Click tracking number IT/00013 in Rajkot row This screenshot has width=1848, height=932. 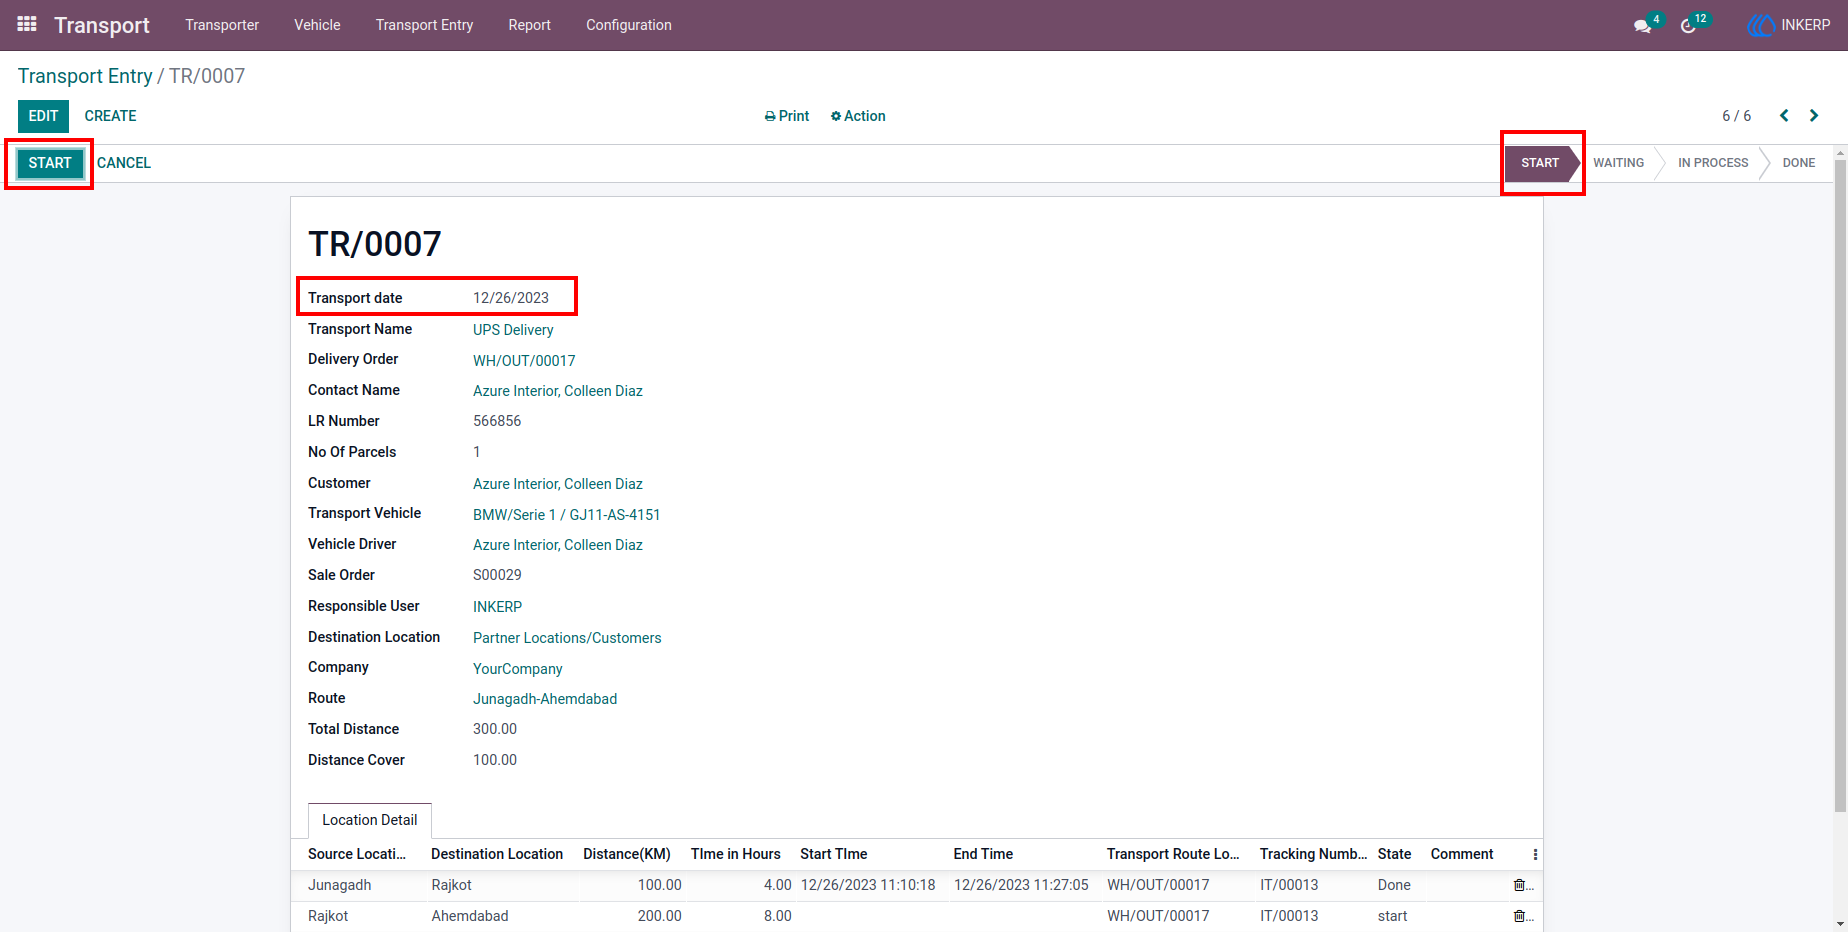(1289, 916)
